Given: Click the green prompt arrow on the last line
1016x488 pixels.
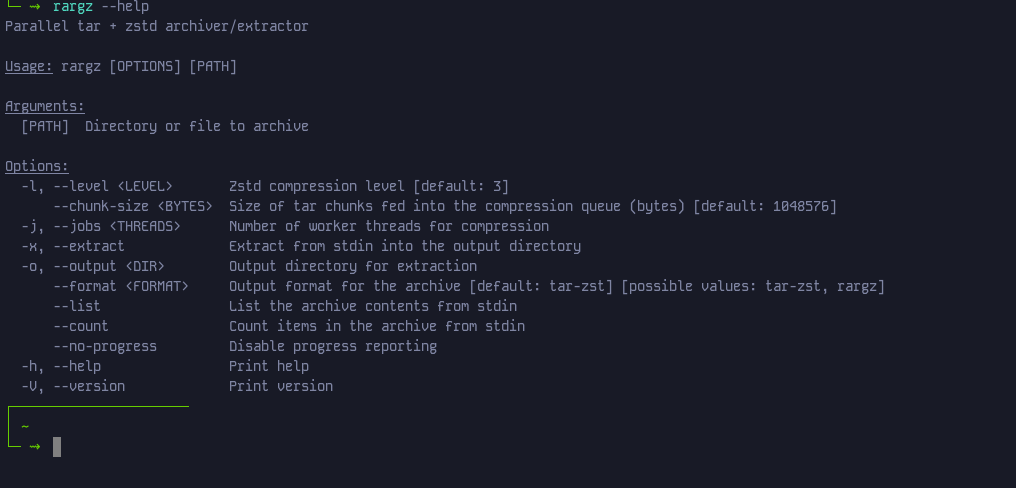Looking at the screenshot, I should [x=35, y=447].
